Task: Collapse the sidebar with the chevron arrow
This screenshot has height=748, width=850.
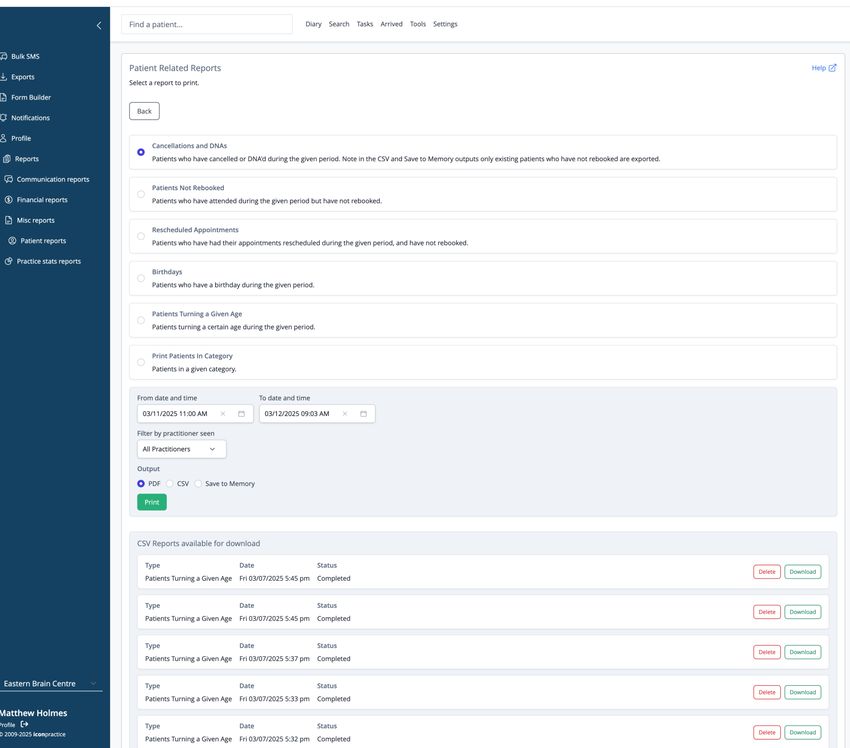Action: (x=99, y=25)
